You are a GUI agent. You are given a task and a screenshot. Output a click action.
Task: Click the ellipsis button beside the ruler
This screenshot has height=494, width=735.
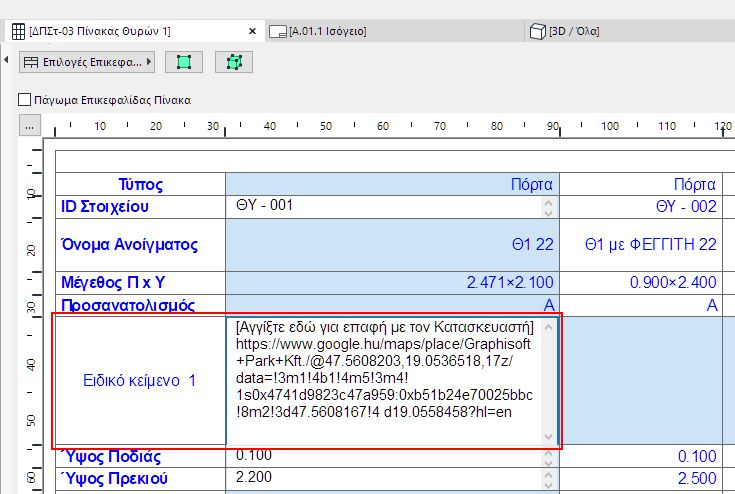tap(30, 126)
